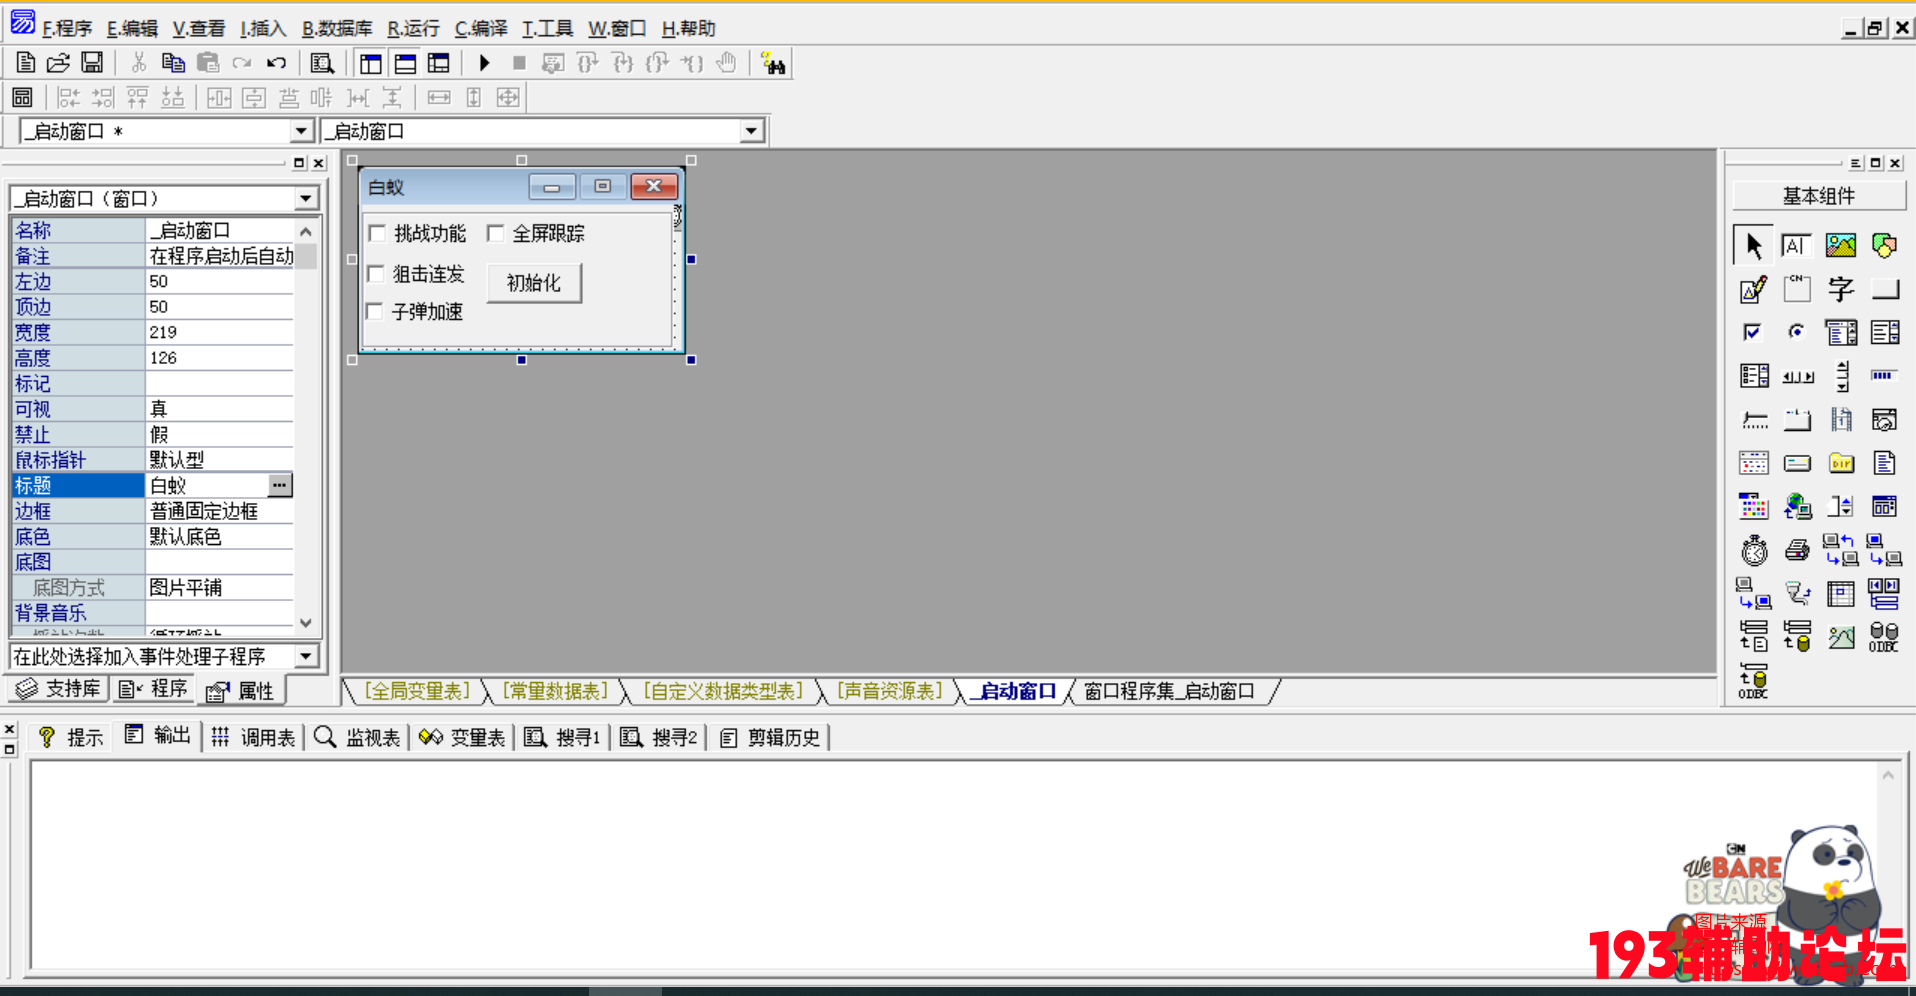The width and height of the screenshot is (1916, 996).
Task: Switch to the 窗口程序集_启动窗口 tab
Action: pos(1169,691)
